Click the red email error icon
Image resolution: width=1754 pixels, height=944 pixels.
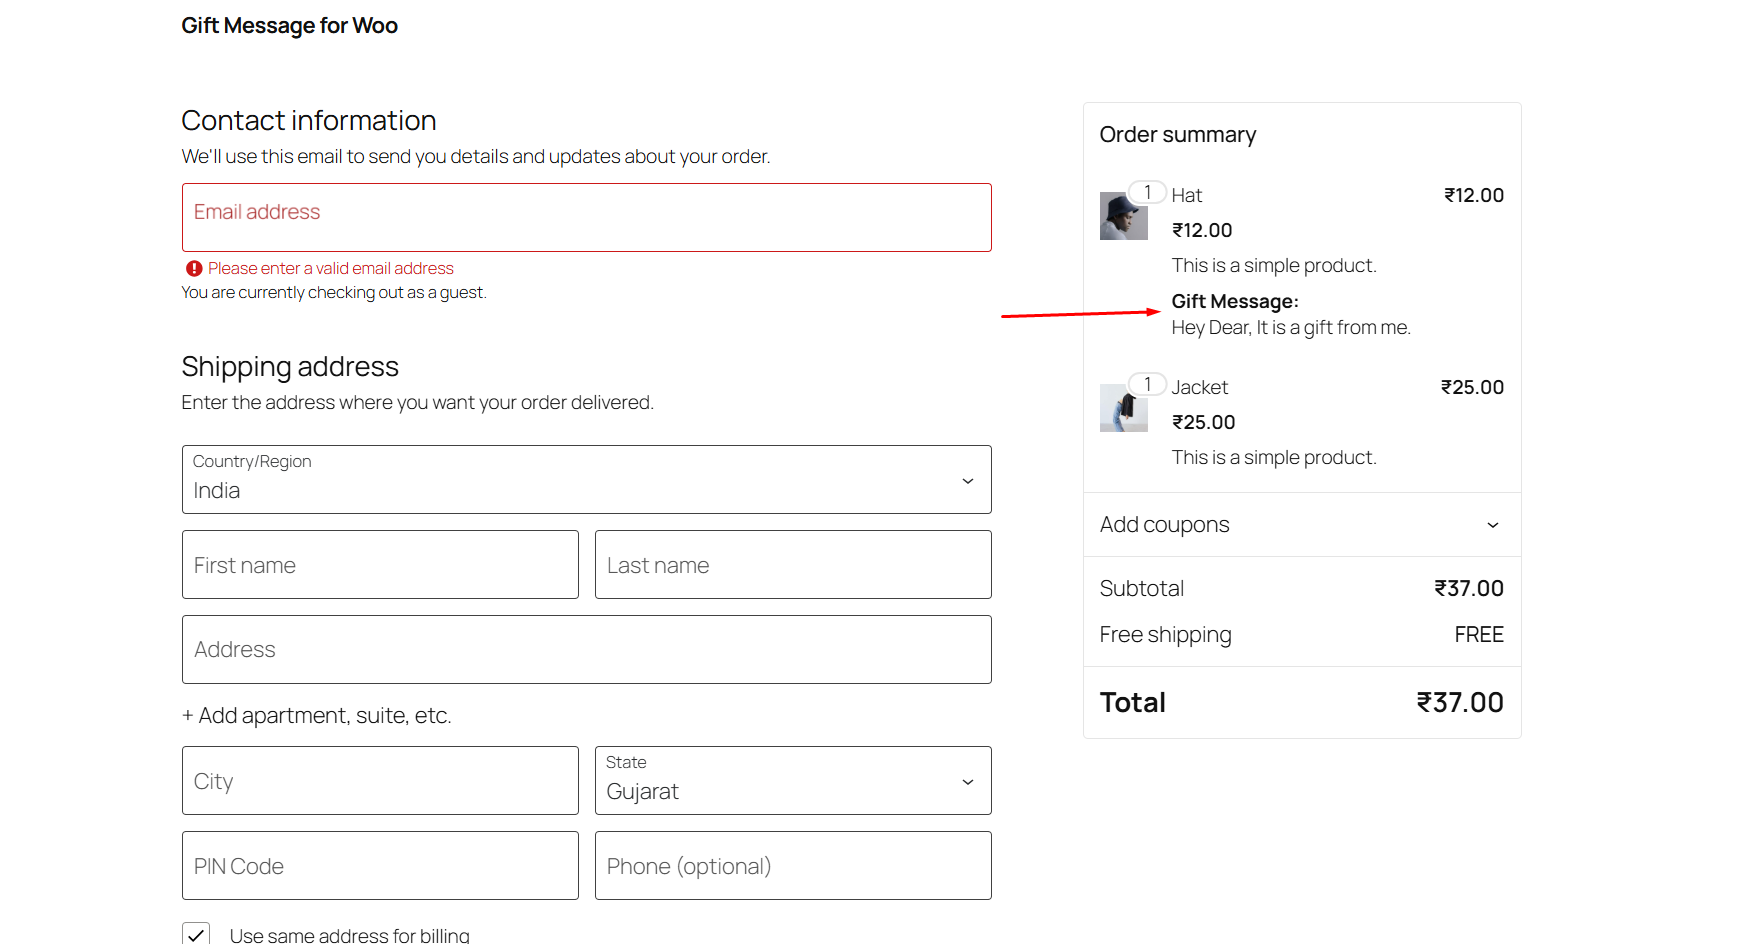click(194, 269)
